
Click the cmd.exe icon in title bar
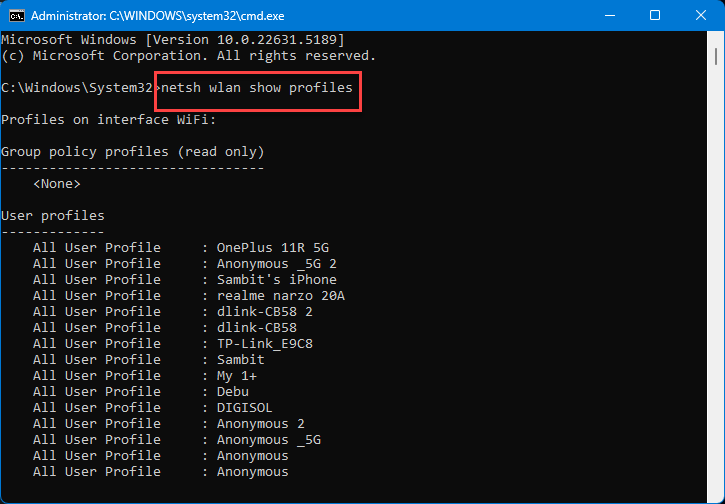(x=17, y=16)
